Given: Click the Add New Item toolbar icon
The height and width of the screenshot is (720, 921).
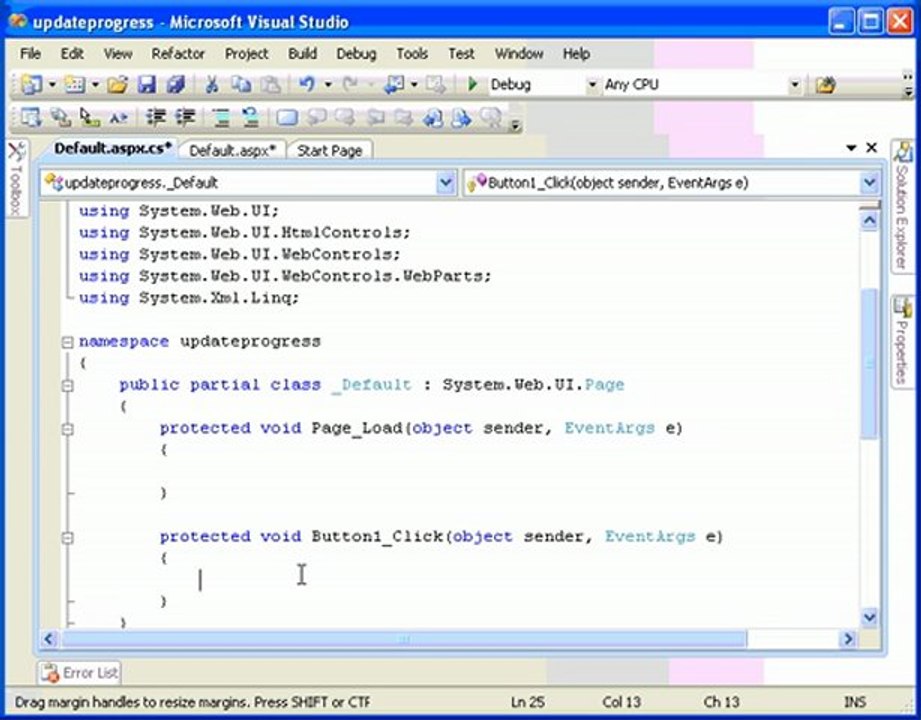Looking at the screenshot, I should (75, 85).
